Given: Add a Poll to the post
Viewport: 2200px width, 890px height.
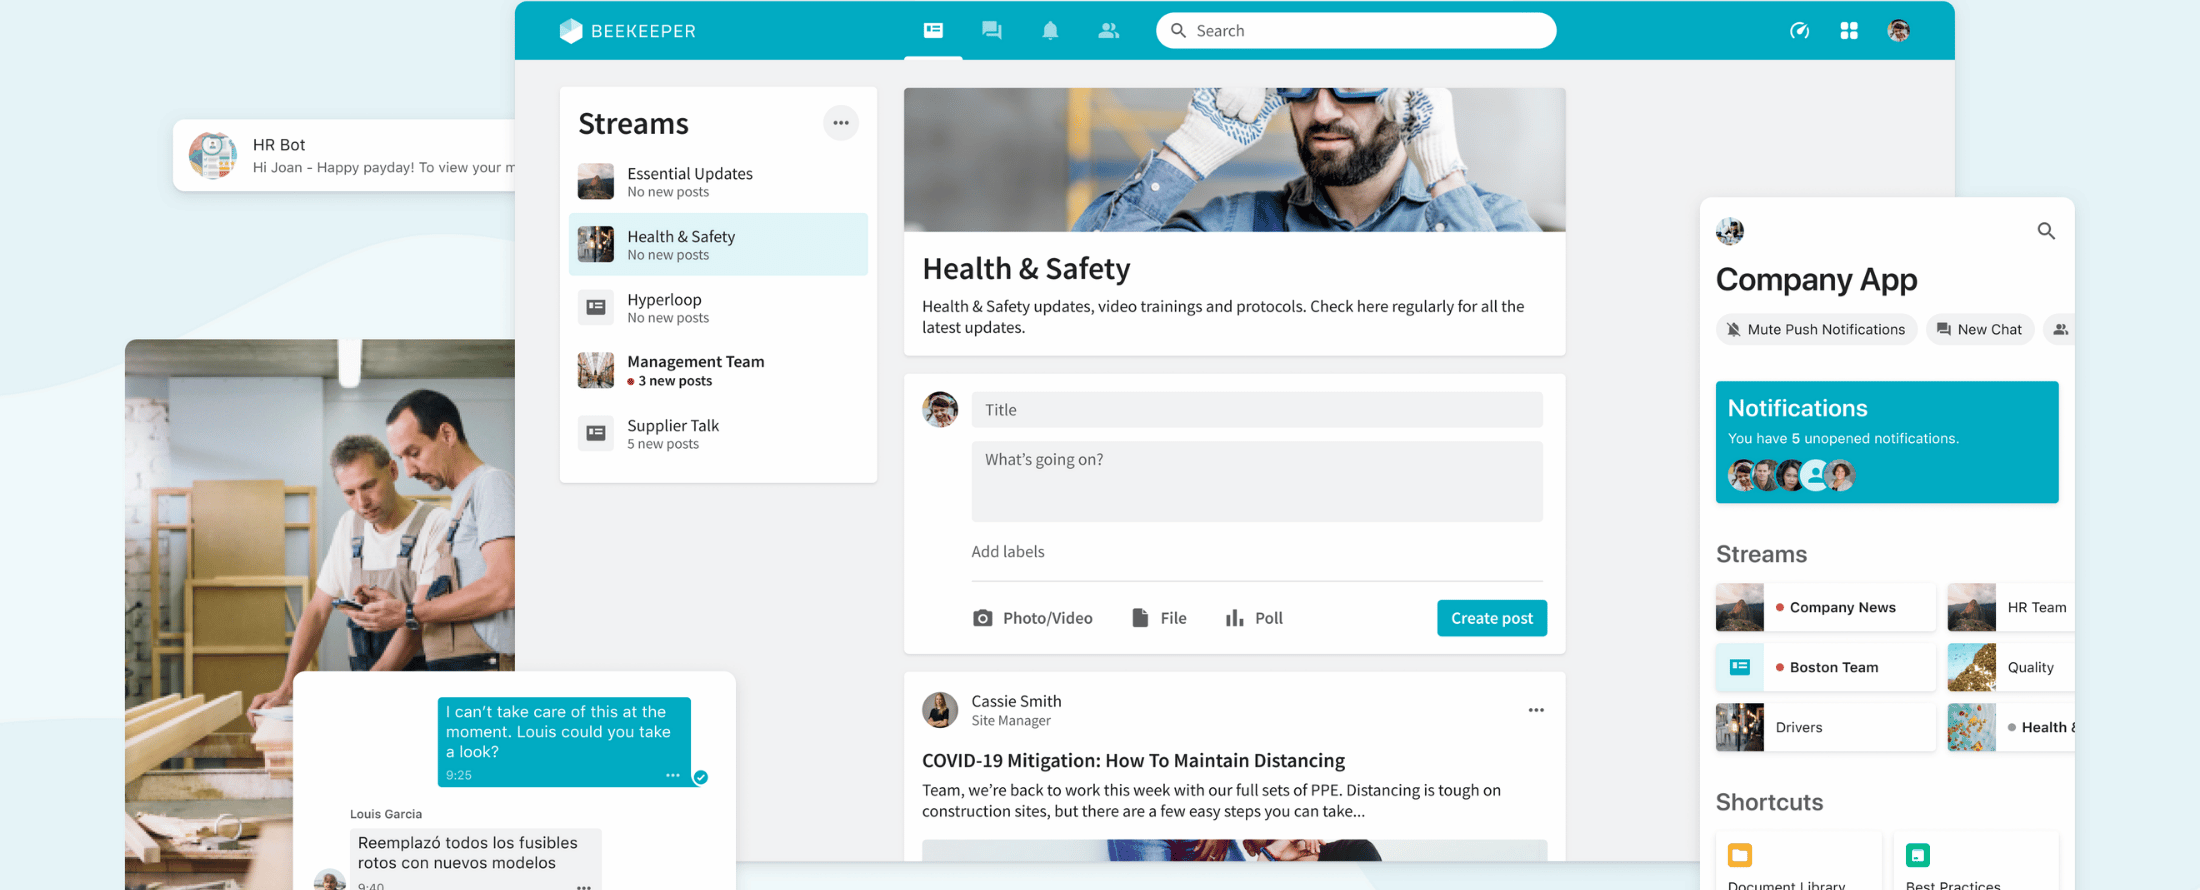Looking at the screenshot, I should click(x=1254, y=618).
